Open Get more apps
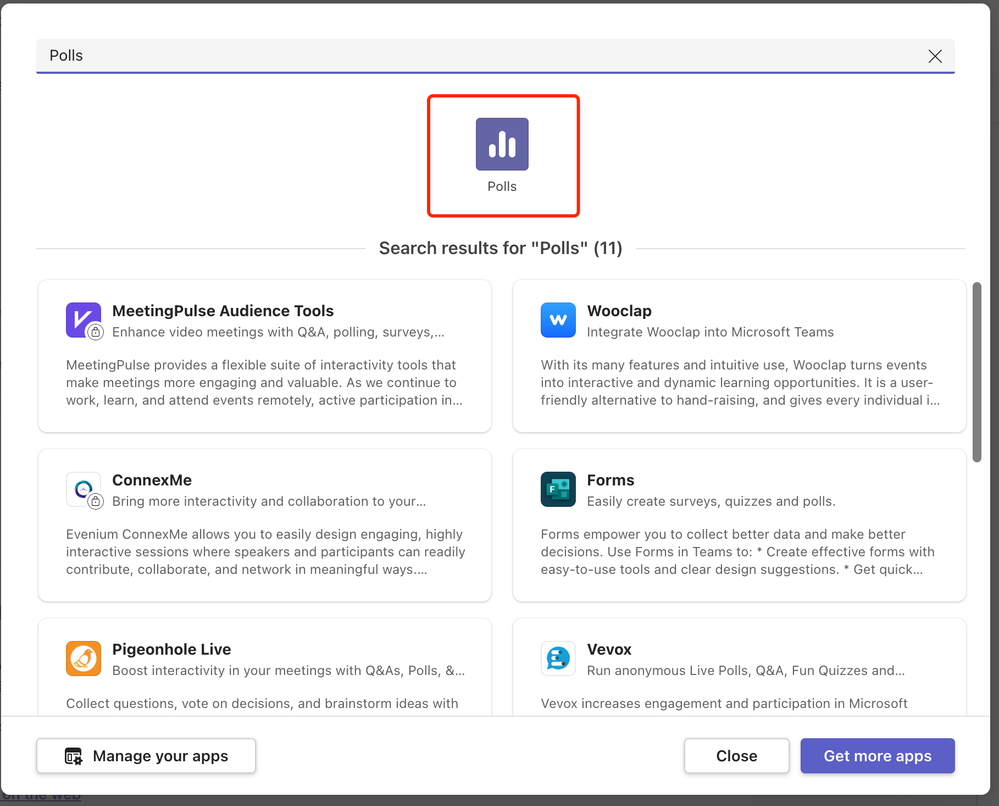Screen dimensions: 999x806 877,756
